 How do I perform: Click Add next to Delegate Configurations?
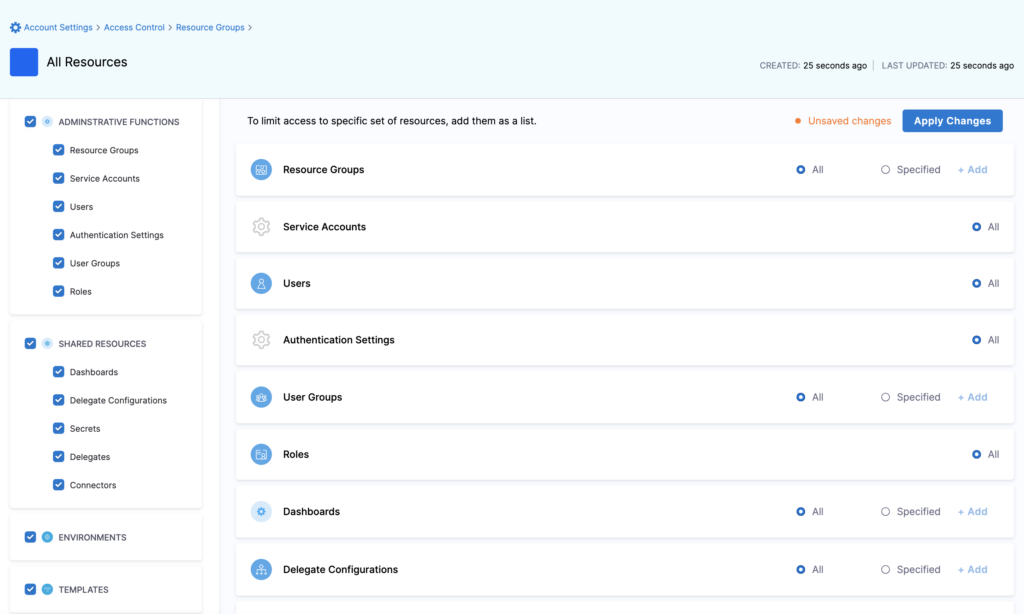coord(972,569)
